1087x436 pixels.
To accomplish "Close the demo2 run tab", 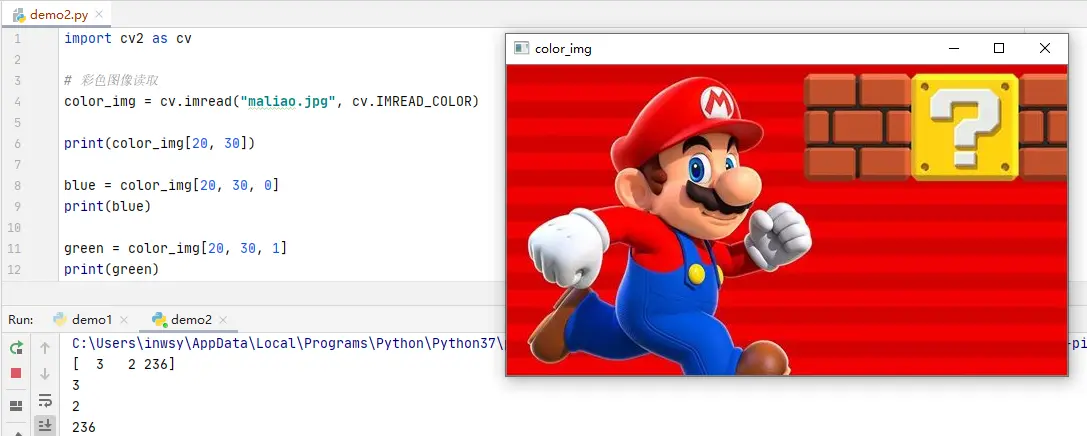I will 223,320.
